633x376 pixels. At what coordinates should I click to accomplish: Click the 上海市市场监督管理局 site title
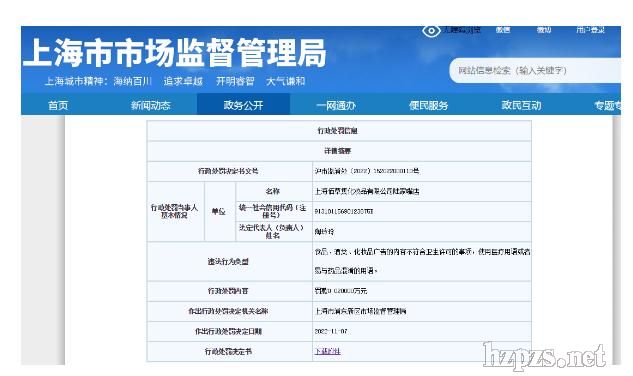point(175,53)
